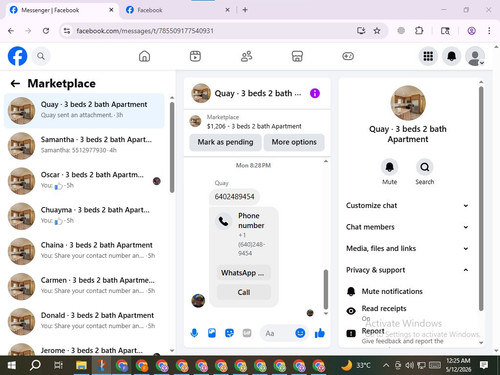Click the Call button in message
Viewport: 500px width, 375px height.
(x=244, y=292)
